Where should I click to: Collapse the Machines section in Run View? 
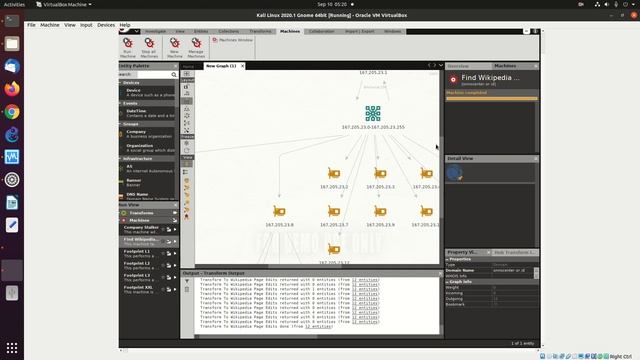click(x=175, y=220)
